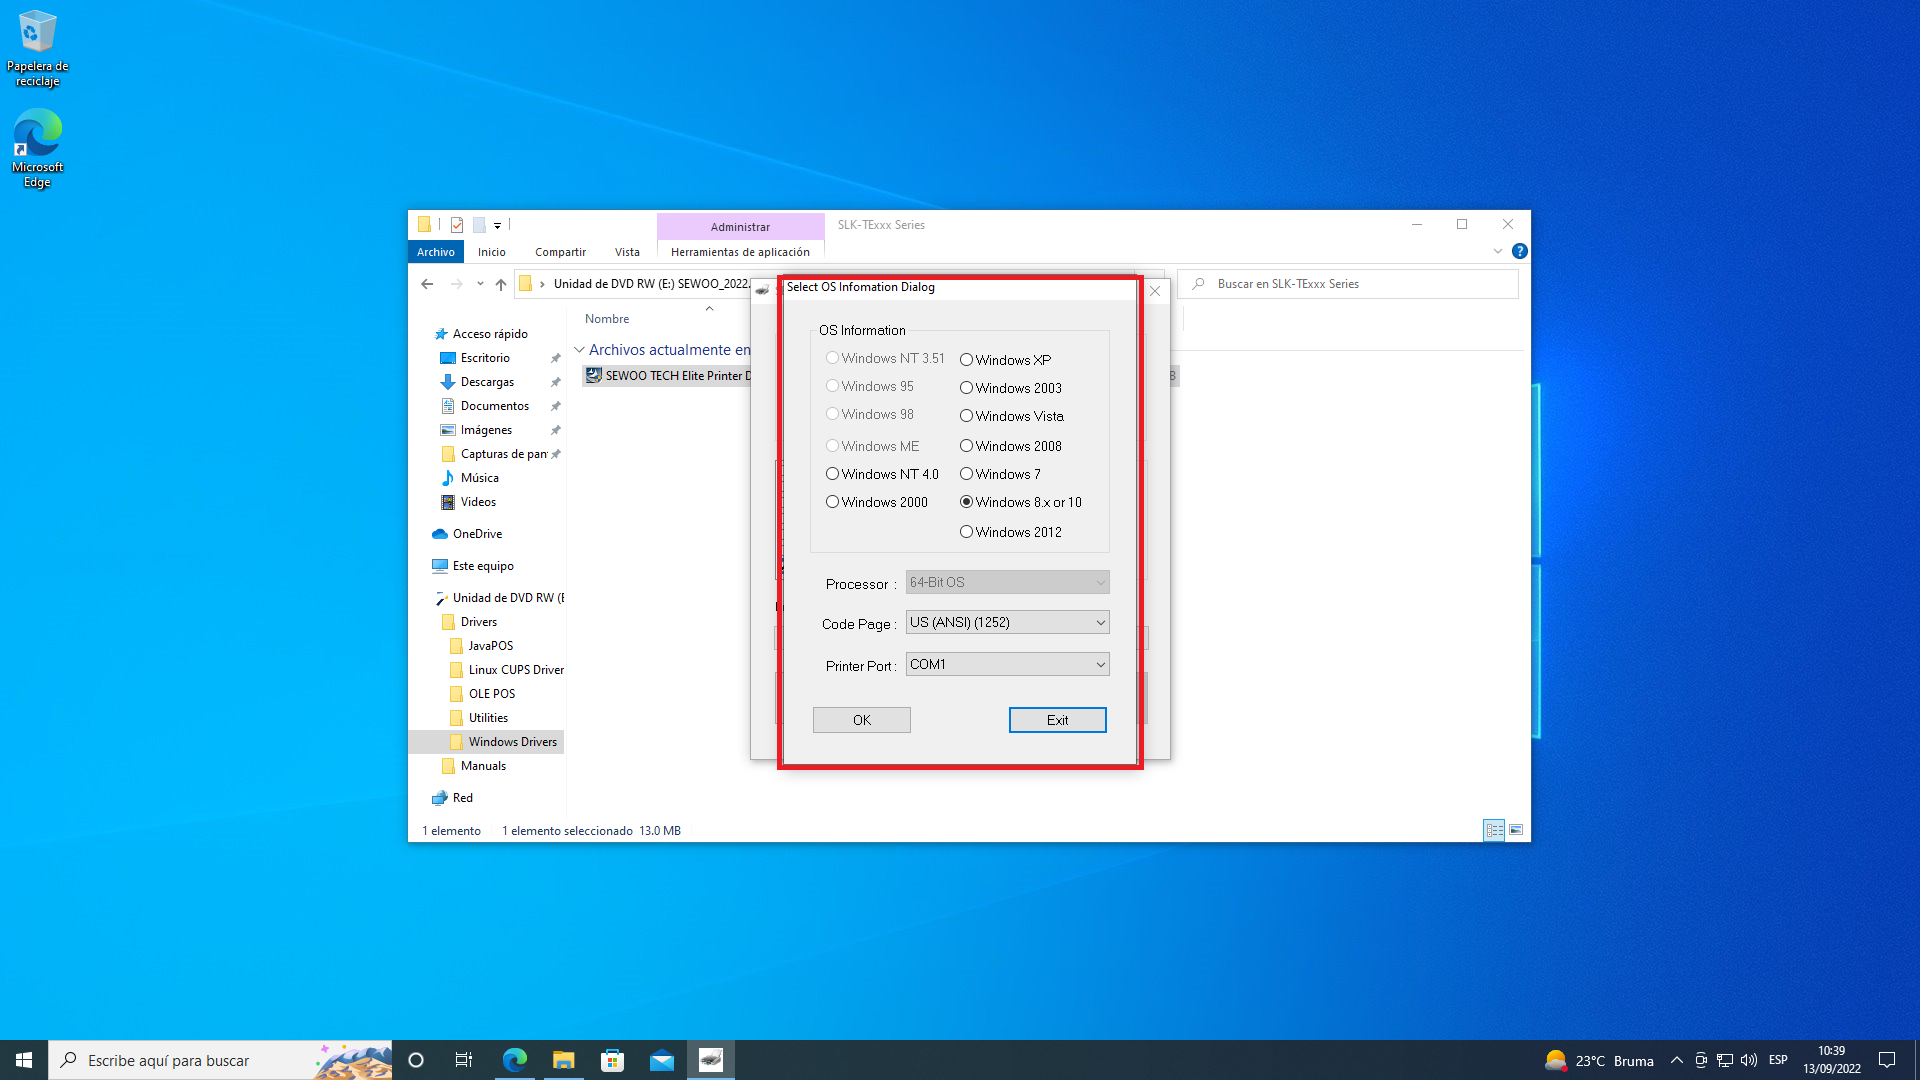
Task: Click the Explorer help question mark icon
Action: 1519,252
